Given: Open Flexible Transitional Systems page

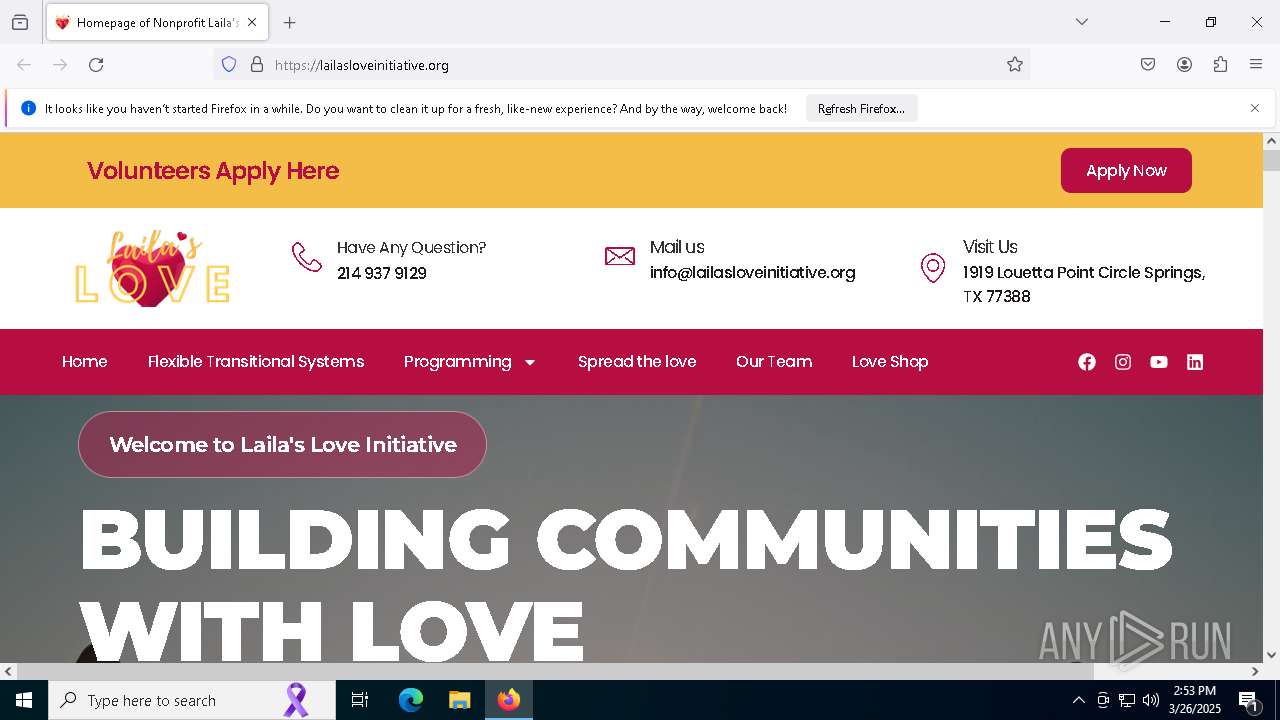Looking at the screenshot, I should tap(256, 362).
